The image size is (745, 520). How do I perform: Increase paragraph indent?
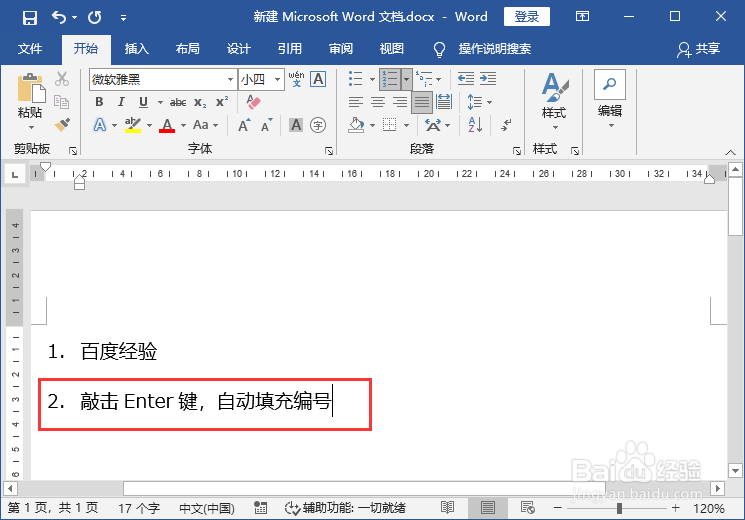point(488,78)
